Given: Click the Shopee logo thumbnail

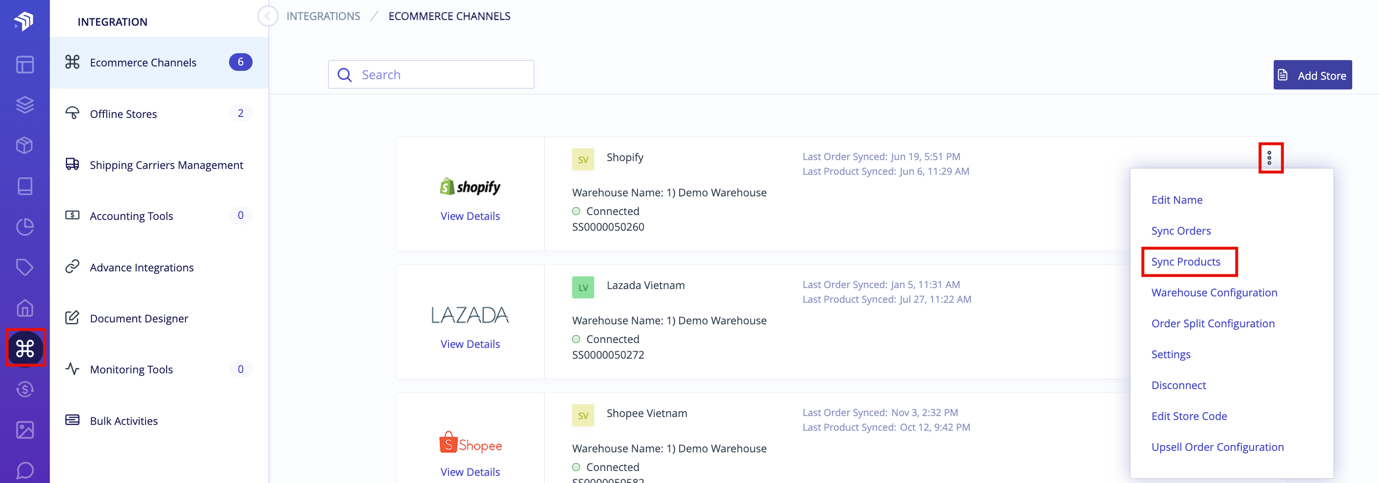Looking at the screenshot, I should [x=470, y=443].
